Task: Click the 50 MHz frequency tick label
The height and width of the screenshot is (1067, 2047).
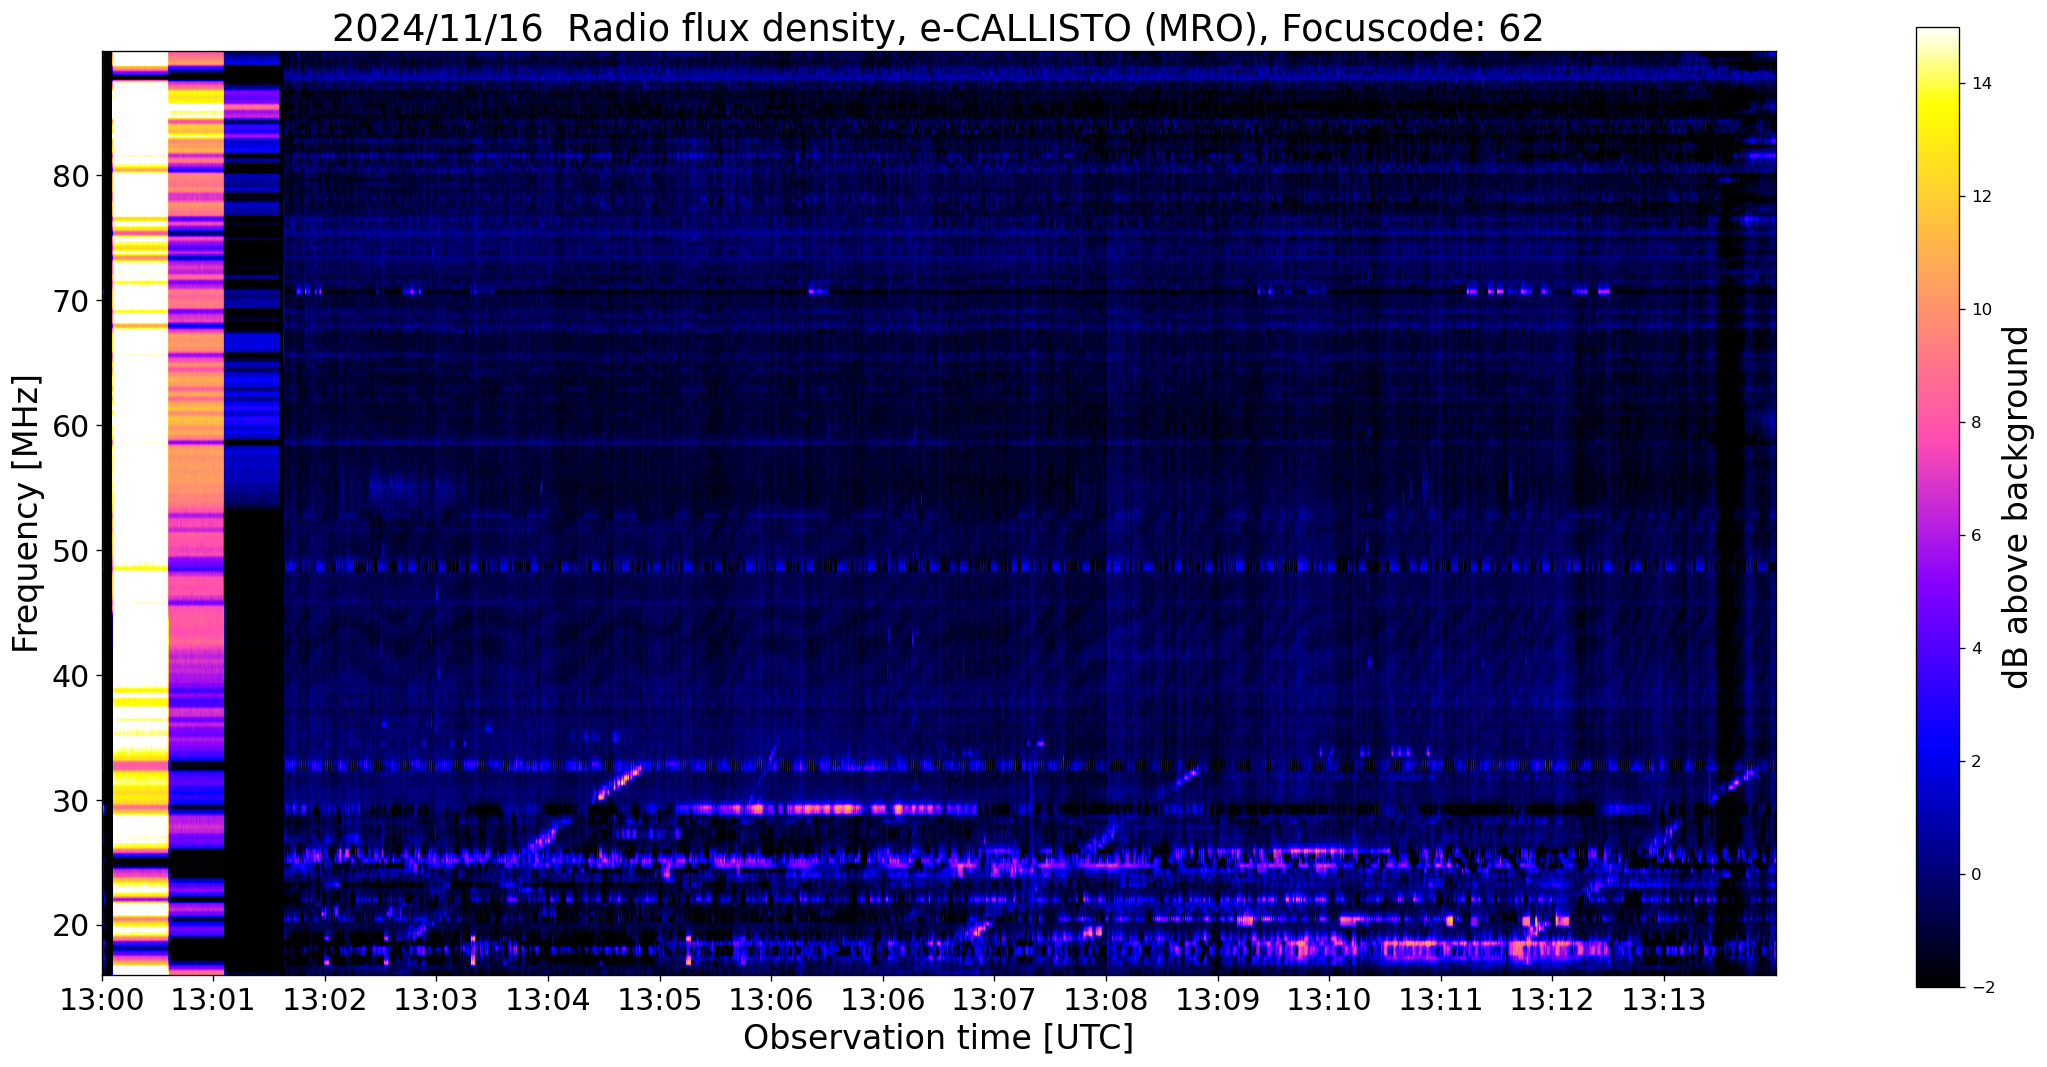Action: coord(71,551)
